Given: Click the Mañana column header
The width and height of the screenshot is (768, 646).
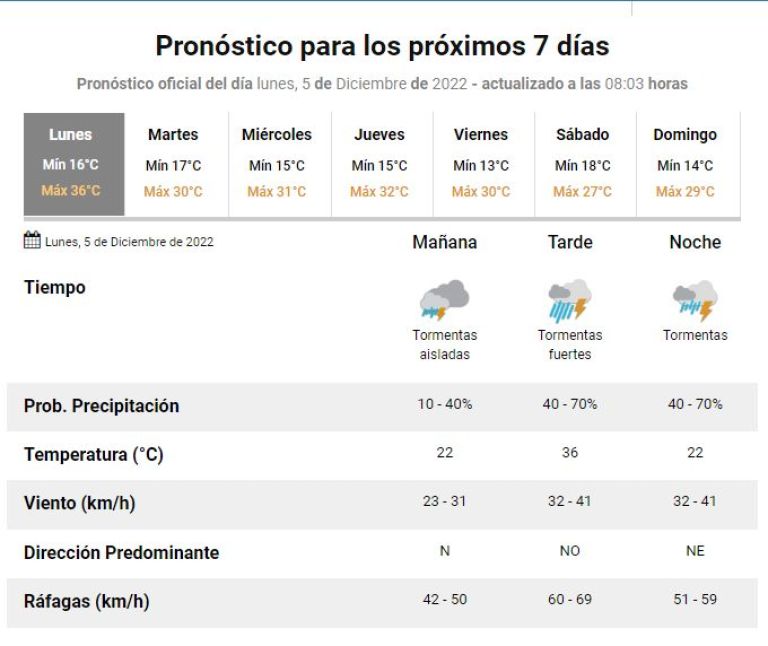Looking at the screenshot, I should [x=445, y=242].
